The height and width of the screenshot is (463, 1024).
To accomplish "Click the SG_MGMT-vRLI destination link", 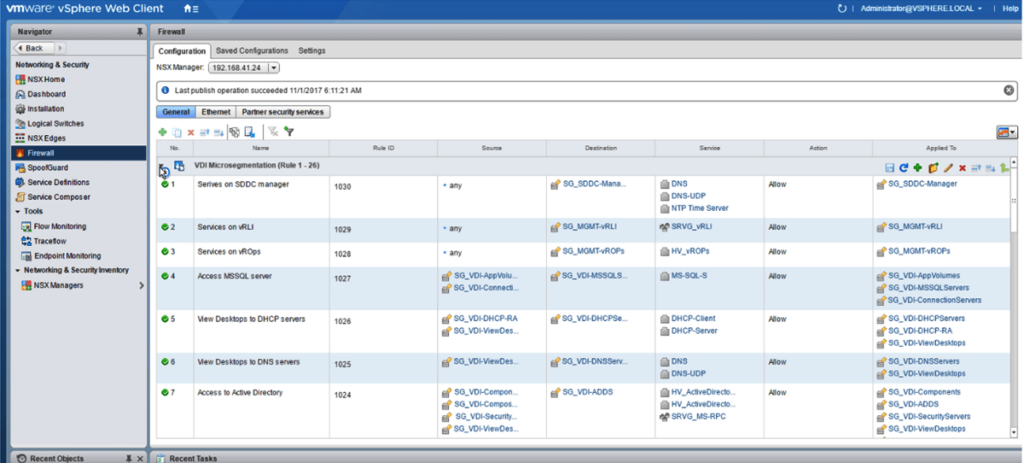I will (589, 227).
